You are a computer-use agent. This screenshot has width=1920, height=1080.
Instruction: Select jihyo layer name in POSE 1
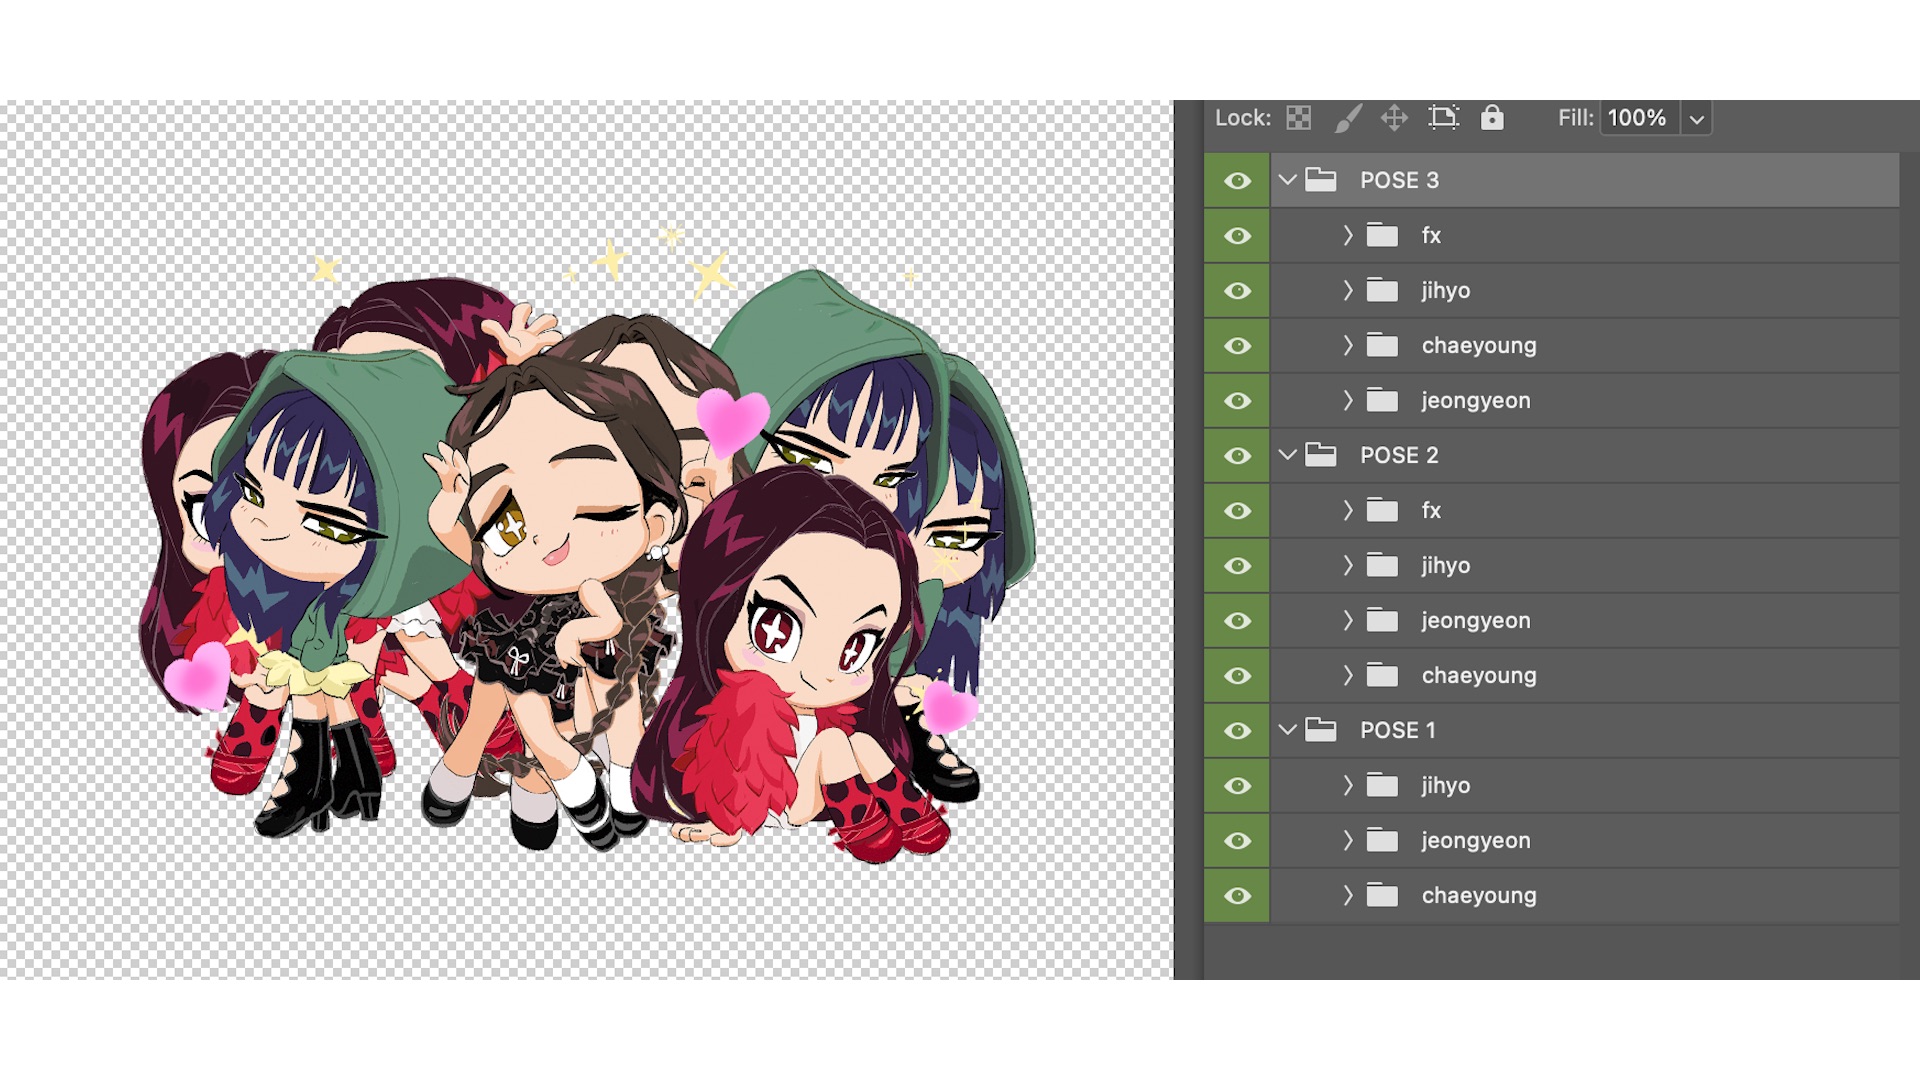[x=1446, y=786]
